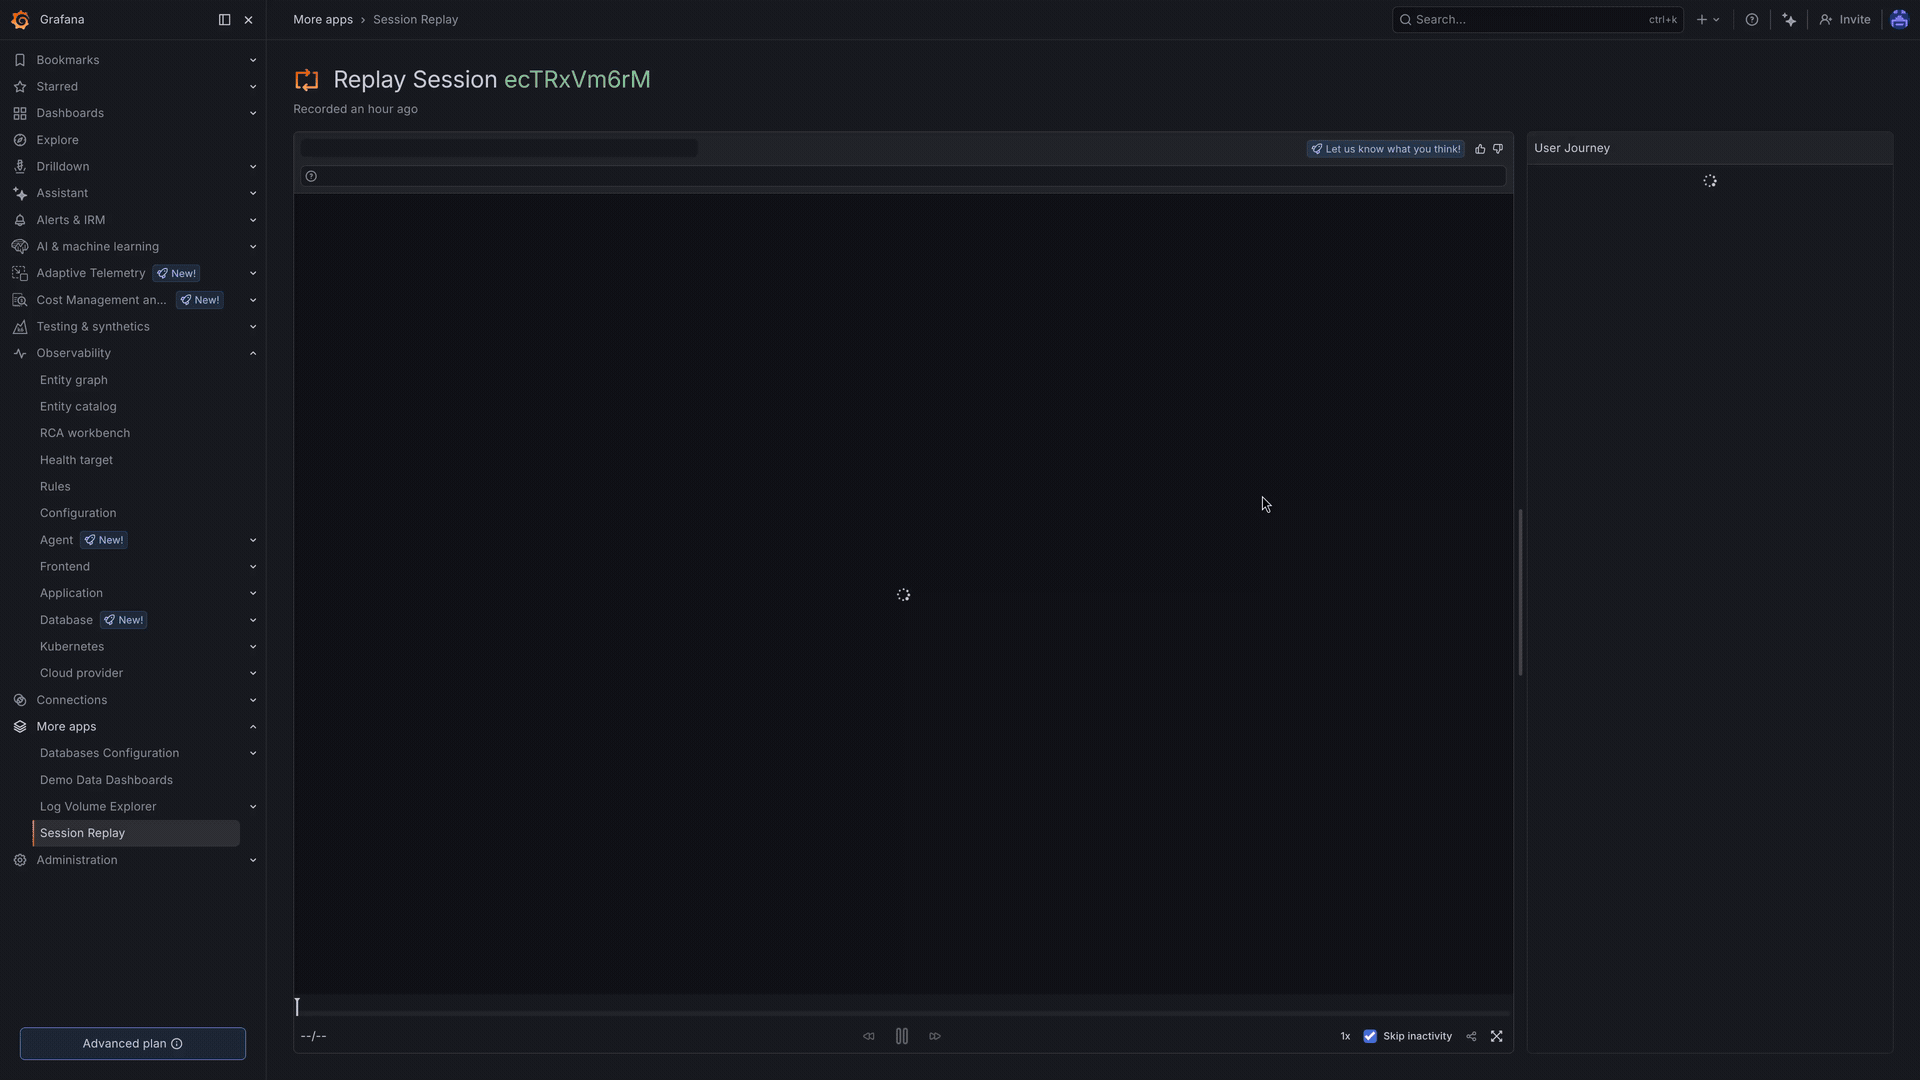The image size is (1920, 1080).
Task: Open Rules under Observability
Action: click(55, 487)
